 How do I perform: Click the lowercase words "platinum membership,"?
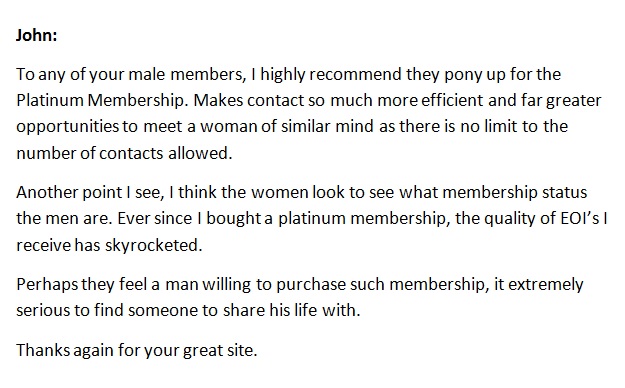364,219
